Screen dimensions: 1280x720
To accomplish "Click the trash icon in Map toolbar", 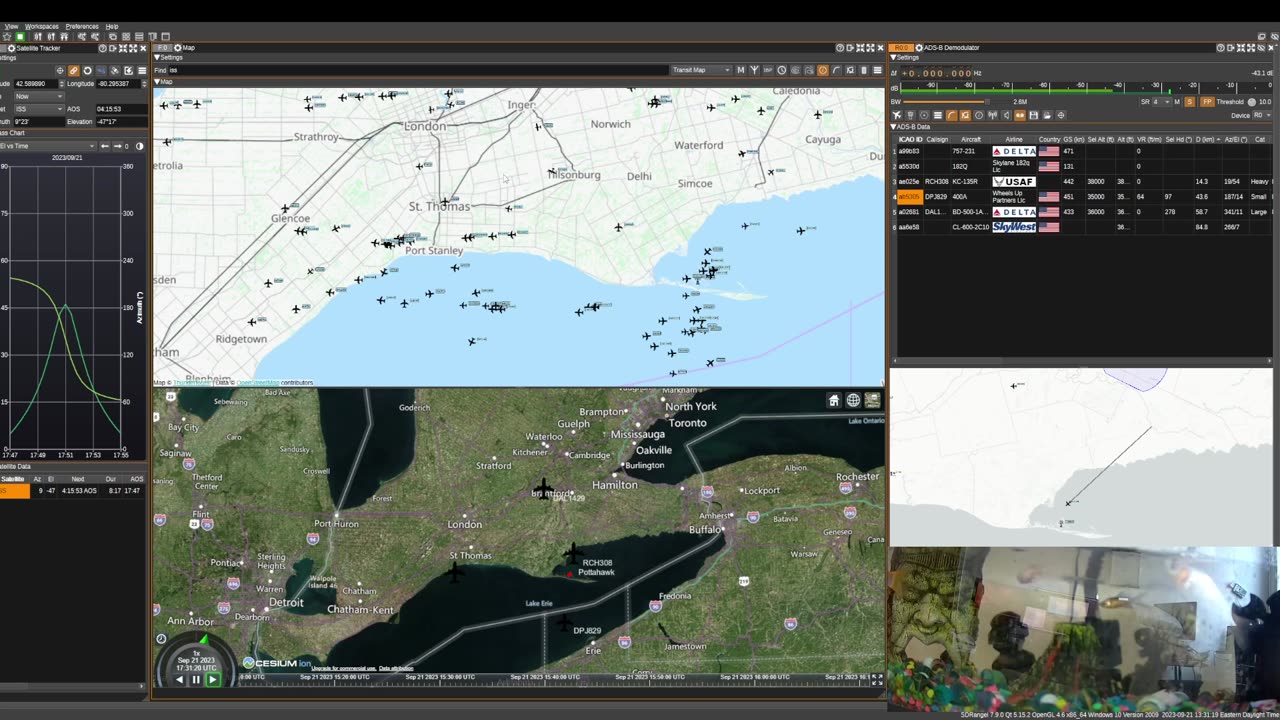I will click(x=864, y=70).
